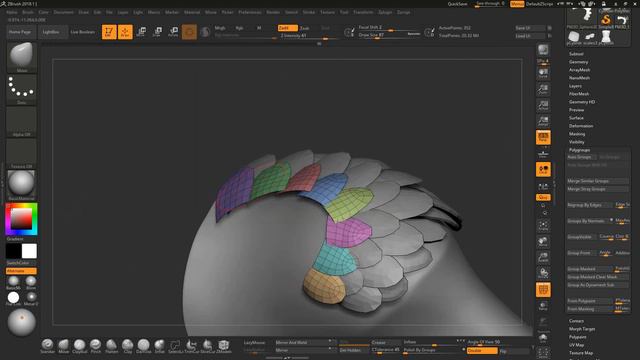Click the Del Hidden button
Viewport: 640px width, 360px height.
353,351
